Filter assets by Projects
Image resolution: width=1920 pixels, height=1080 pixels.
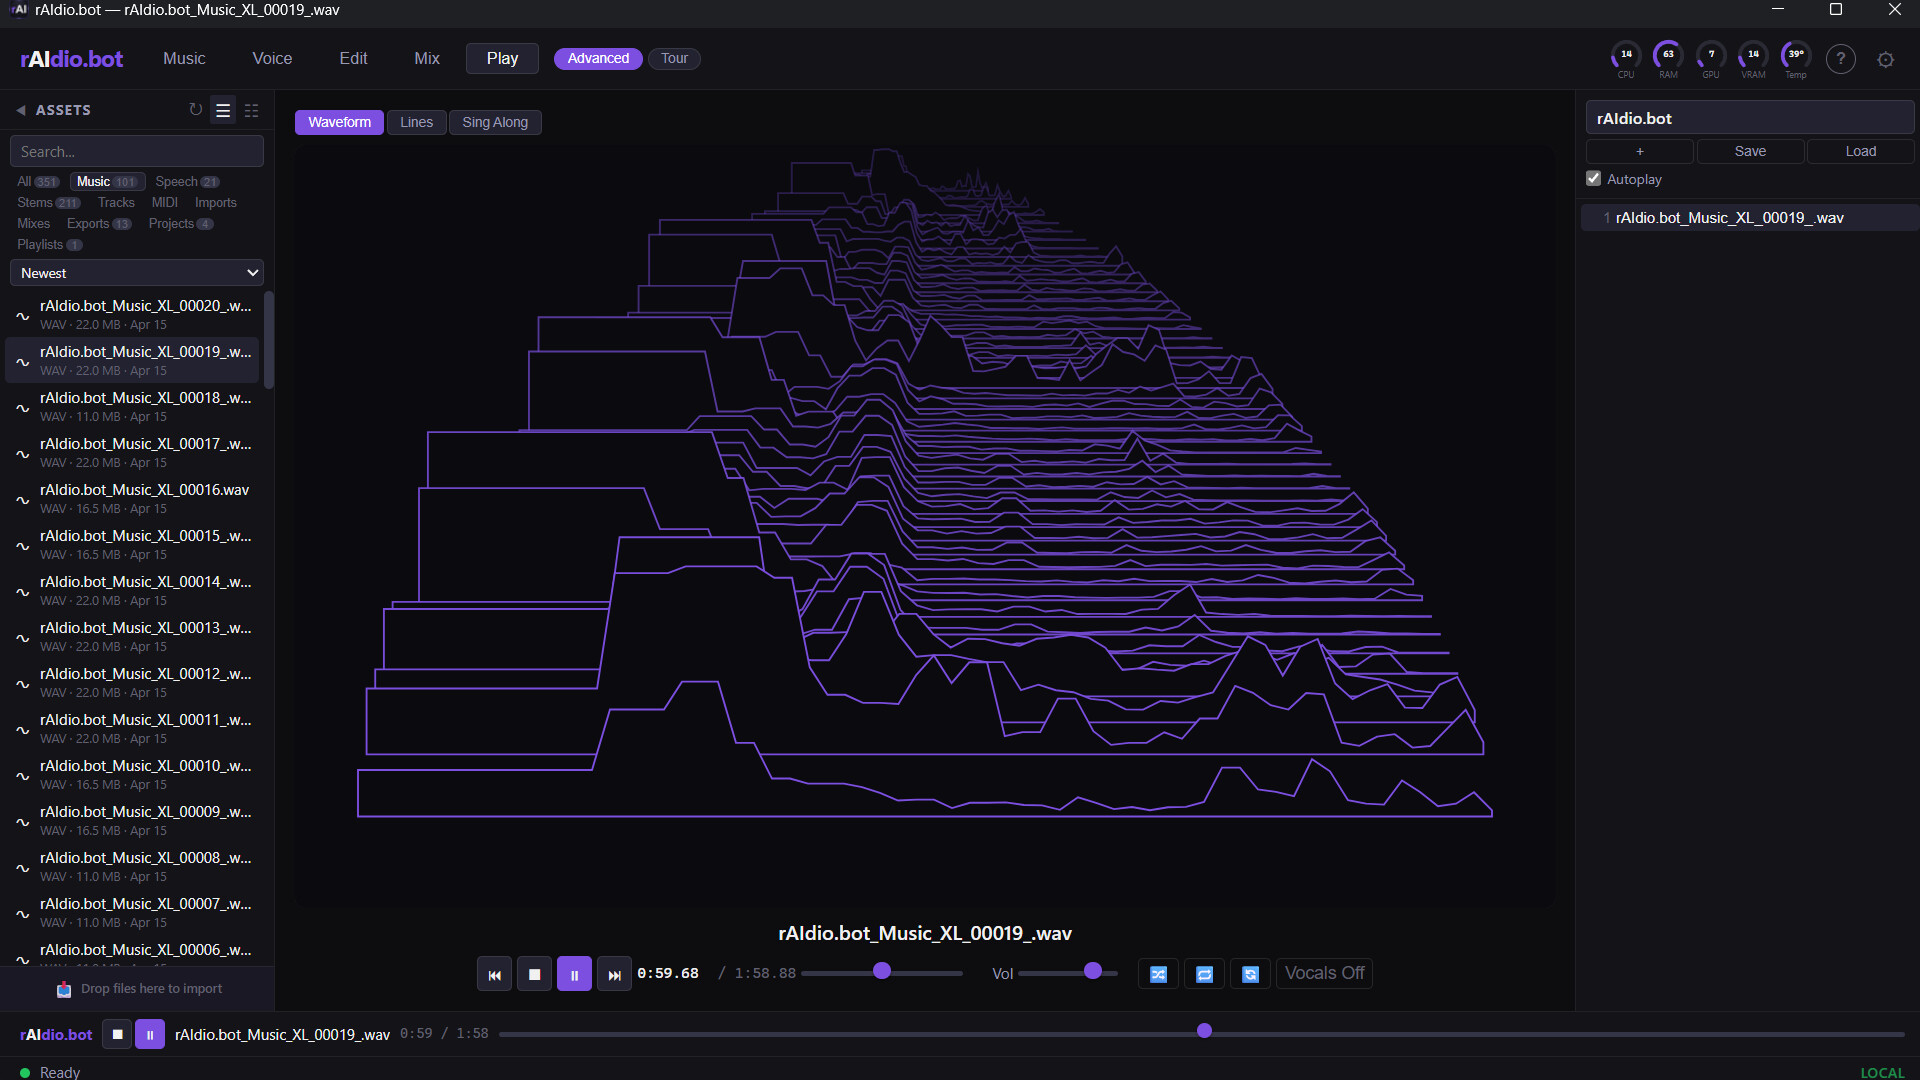coord(181,223)
